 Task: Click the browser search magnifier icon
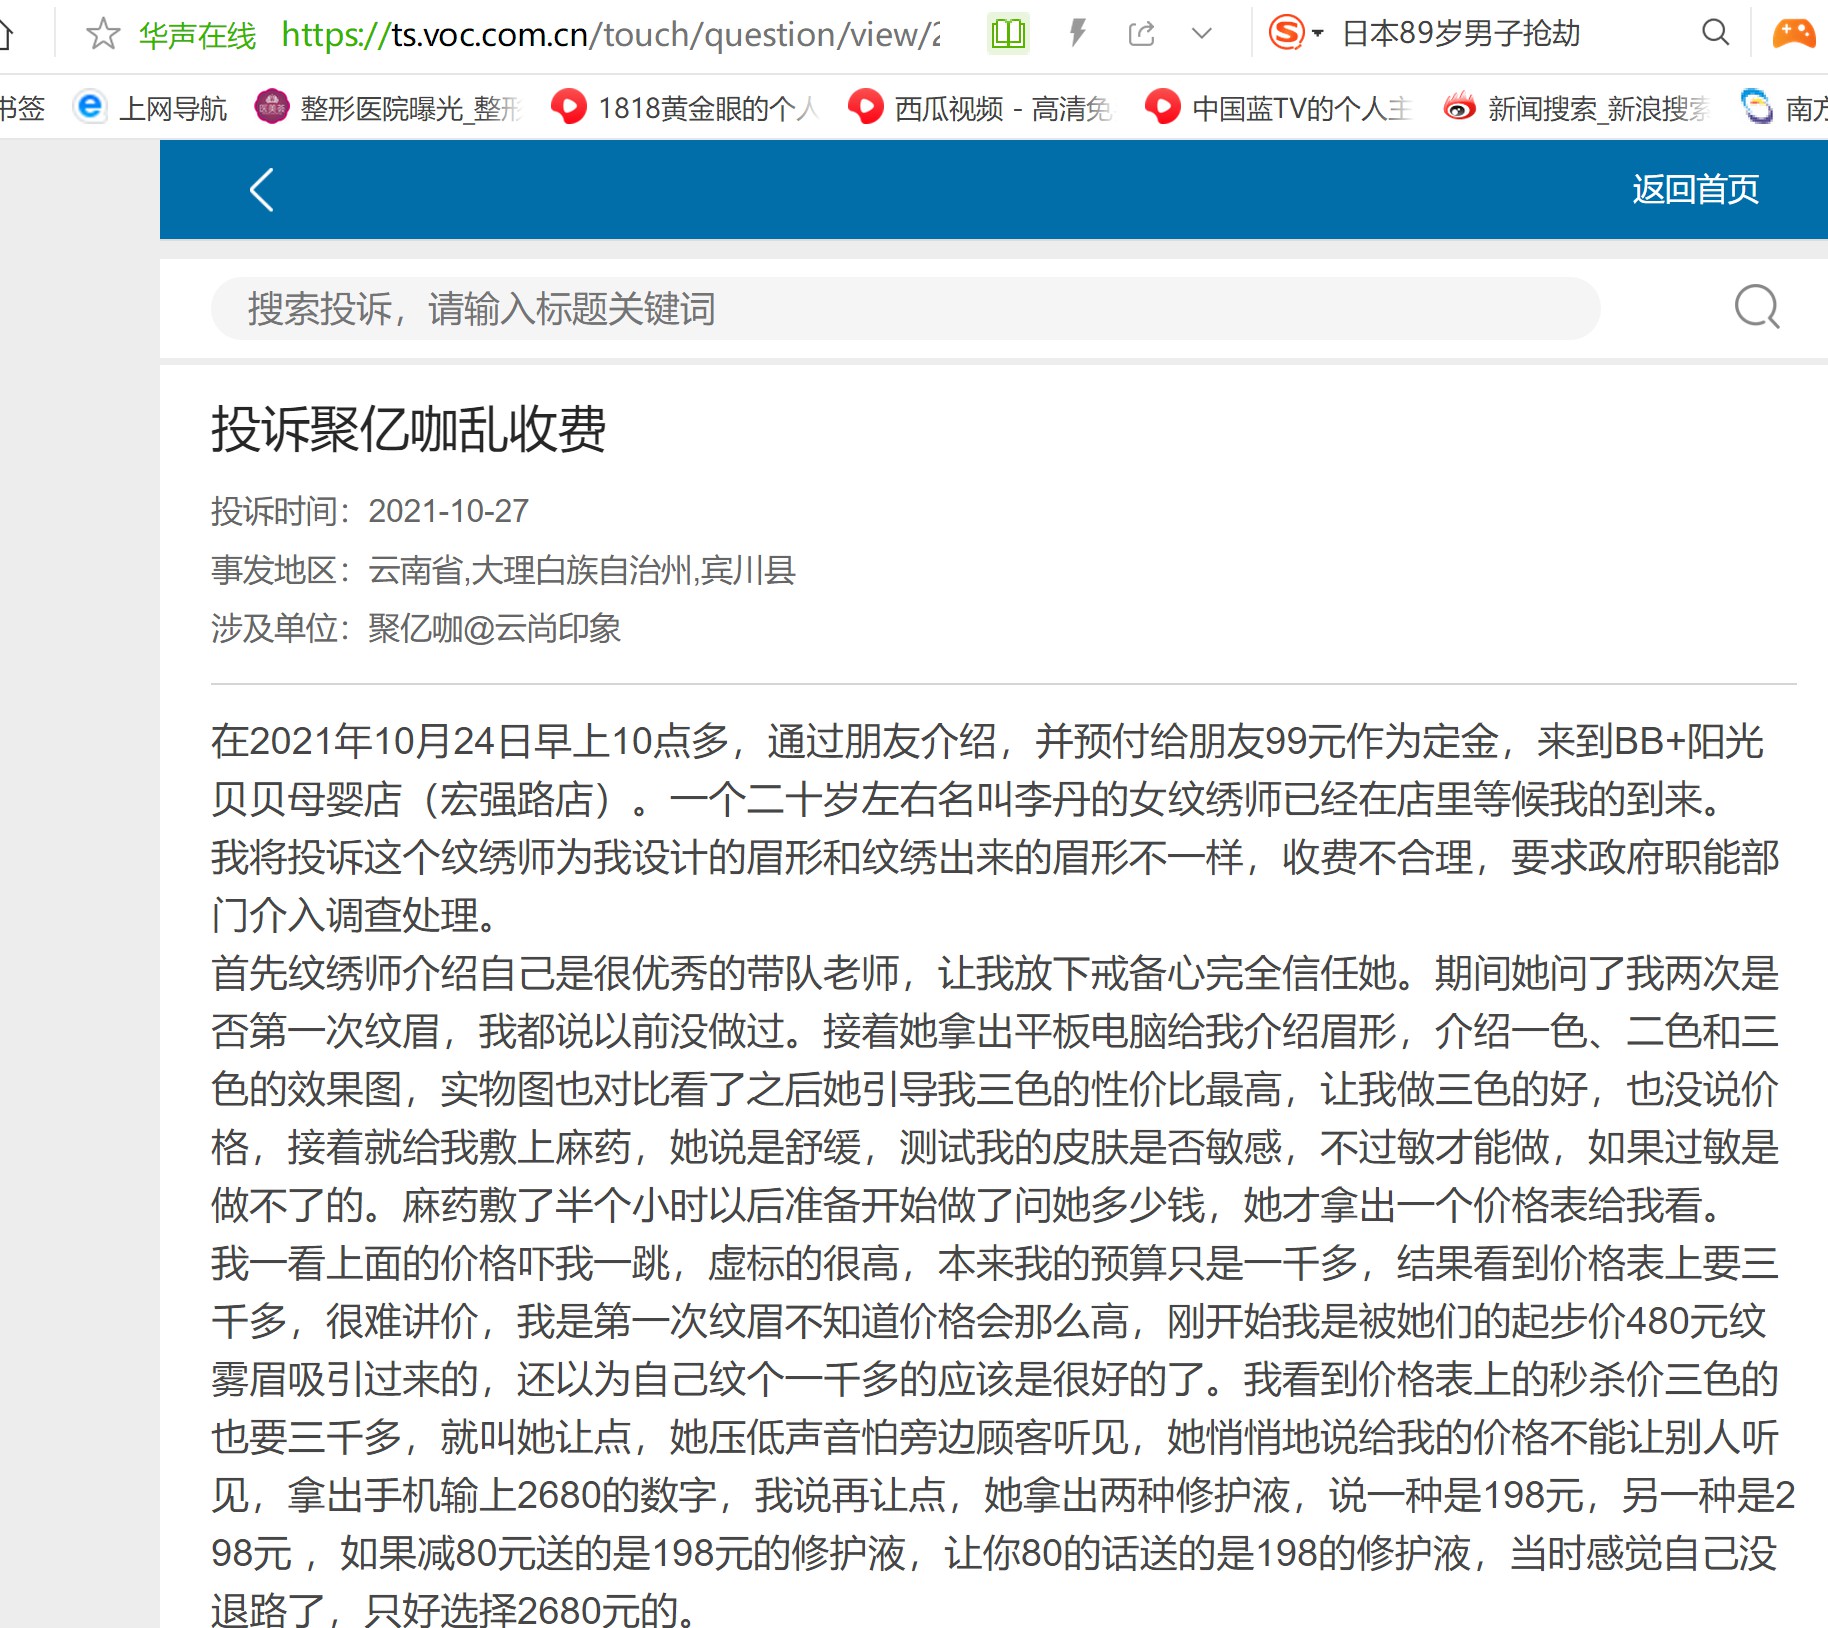[x=1715, y=33]
